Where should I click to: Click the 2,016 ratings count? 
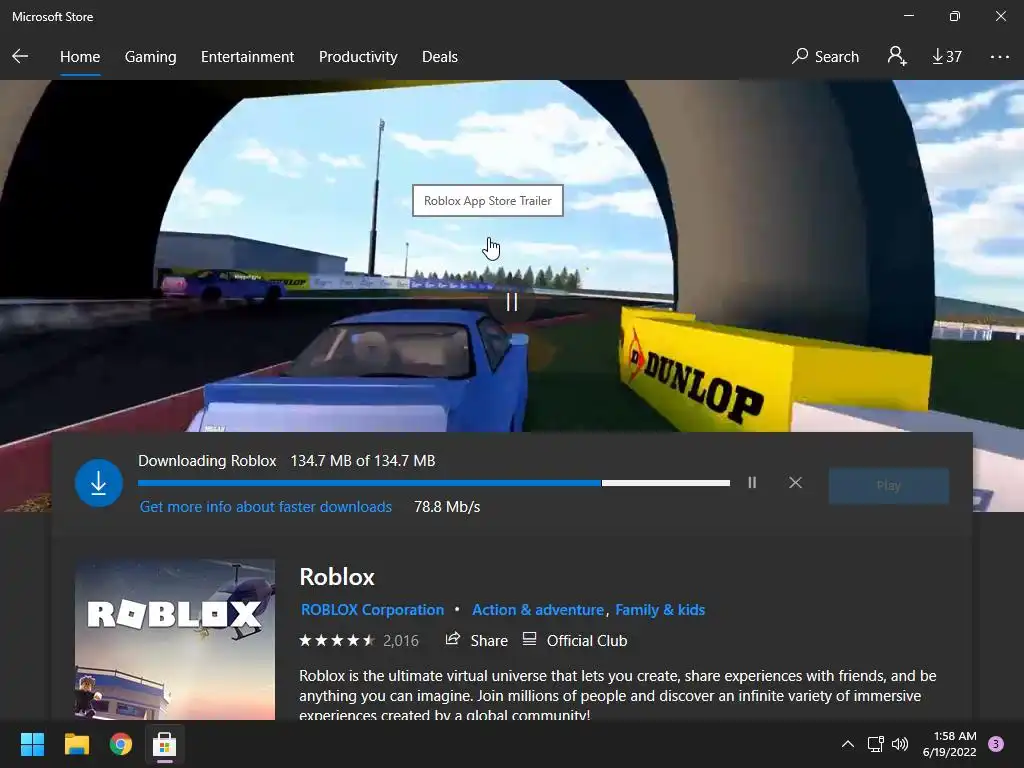(400, 641)
